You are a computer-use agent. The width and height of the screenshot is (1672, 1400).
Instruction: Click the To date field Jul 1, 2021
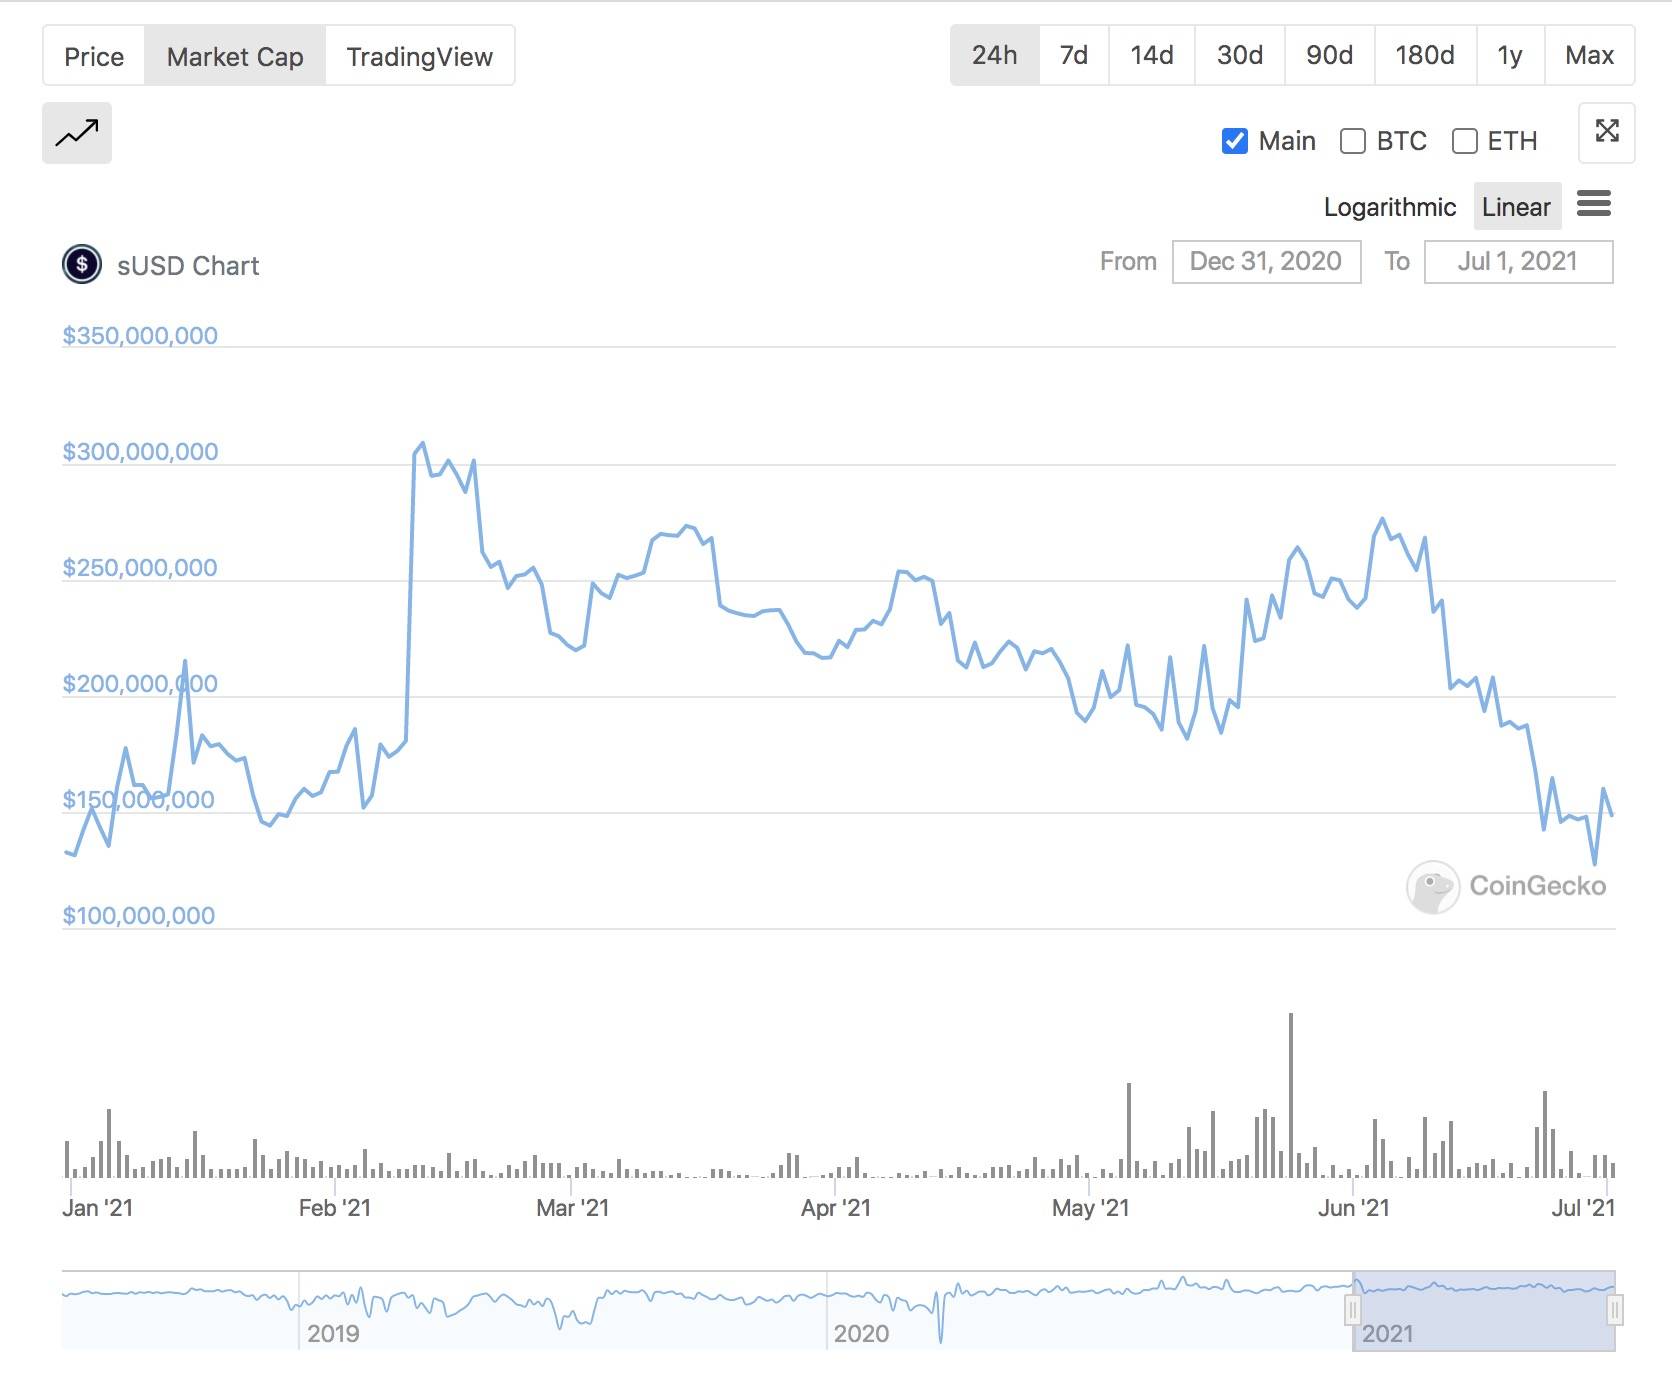click(x=1518, y=262)
